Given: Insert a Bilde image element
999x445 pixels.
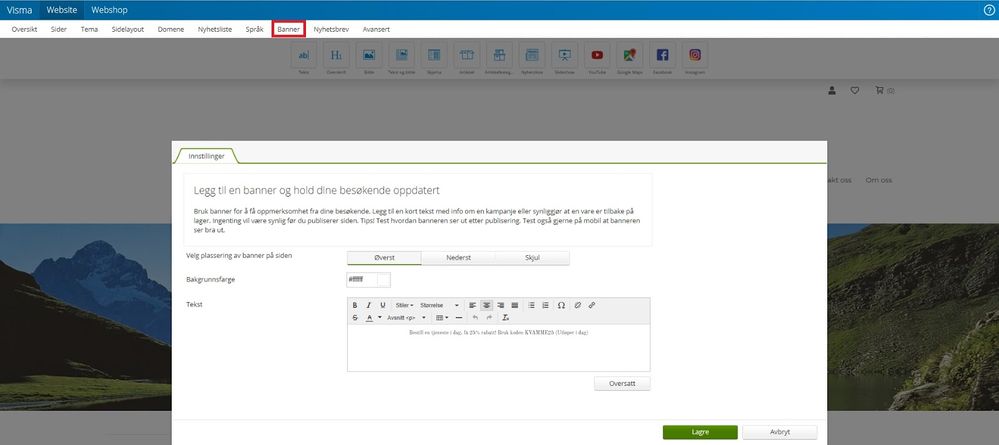Looking at the screenshot, I should pyautogui.click(x=369, y=55).
